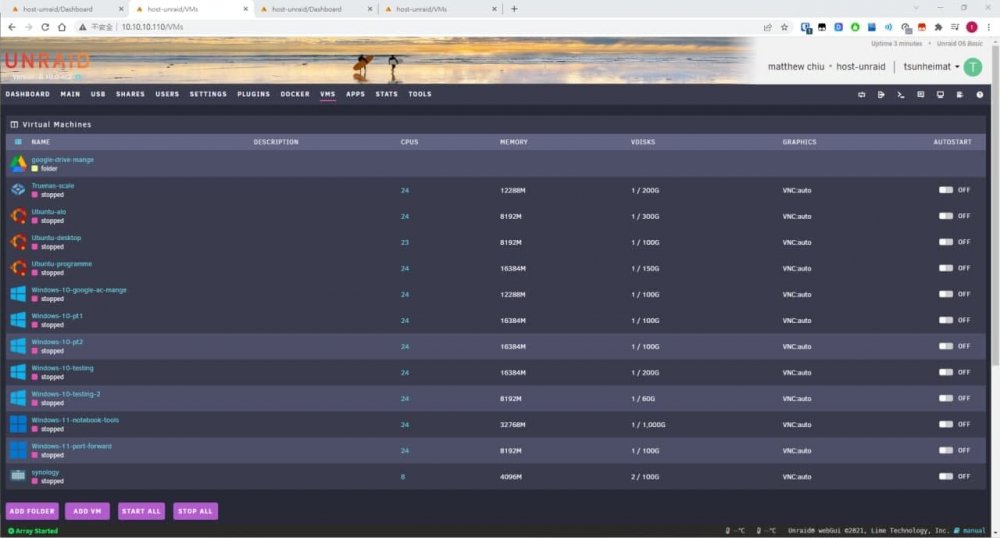This screenshot has height=538, width=1000.
Task: Click the Ubuntu-desktop VM icon
Action: tap(18, 242)
